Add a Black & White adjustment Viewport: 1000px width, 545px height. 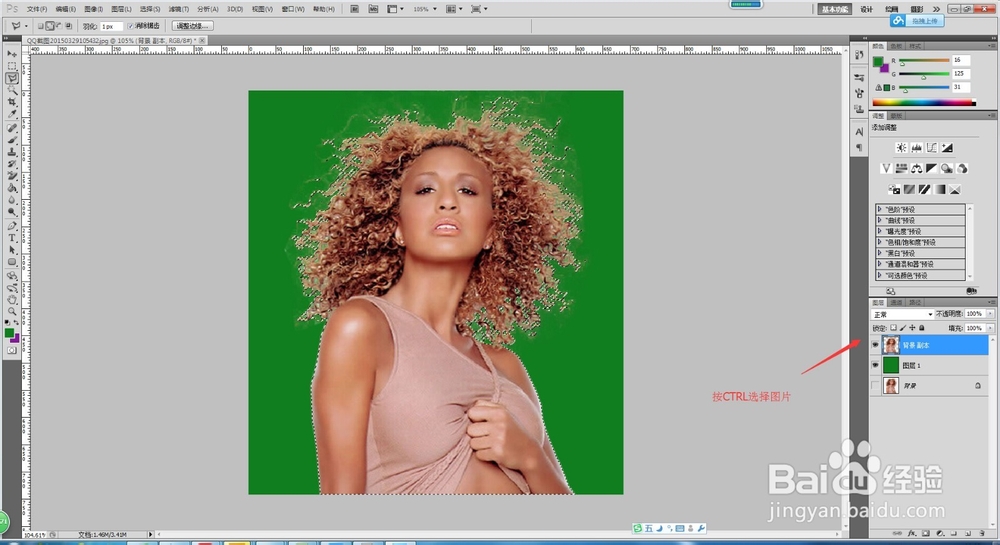(x=932, y=168)
